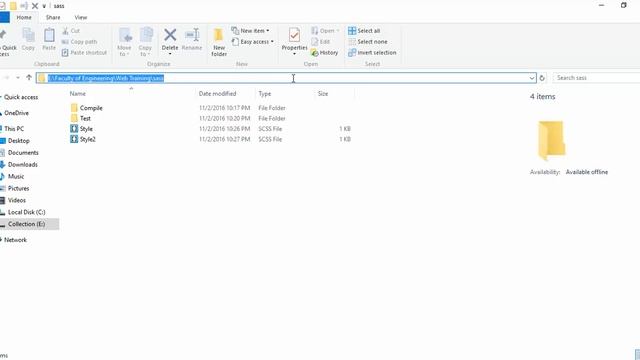Expand the Easy access dropdown
640x360 pixels.
pyautogui.click(x=253, y=42)
